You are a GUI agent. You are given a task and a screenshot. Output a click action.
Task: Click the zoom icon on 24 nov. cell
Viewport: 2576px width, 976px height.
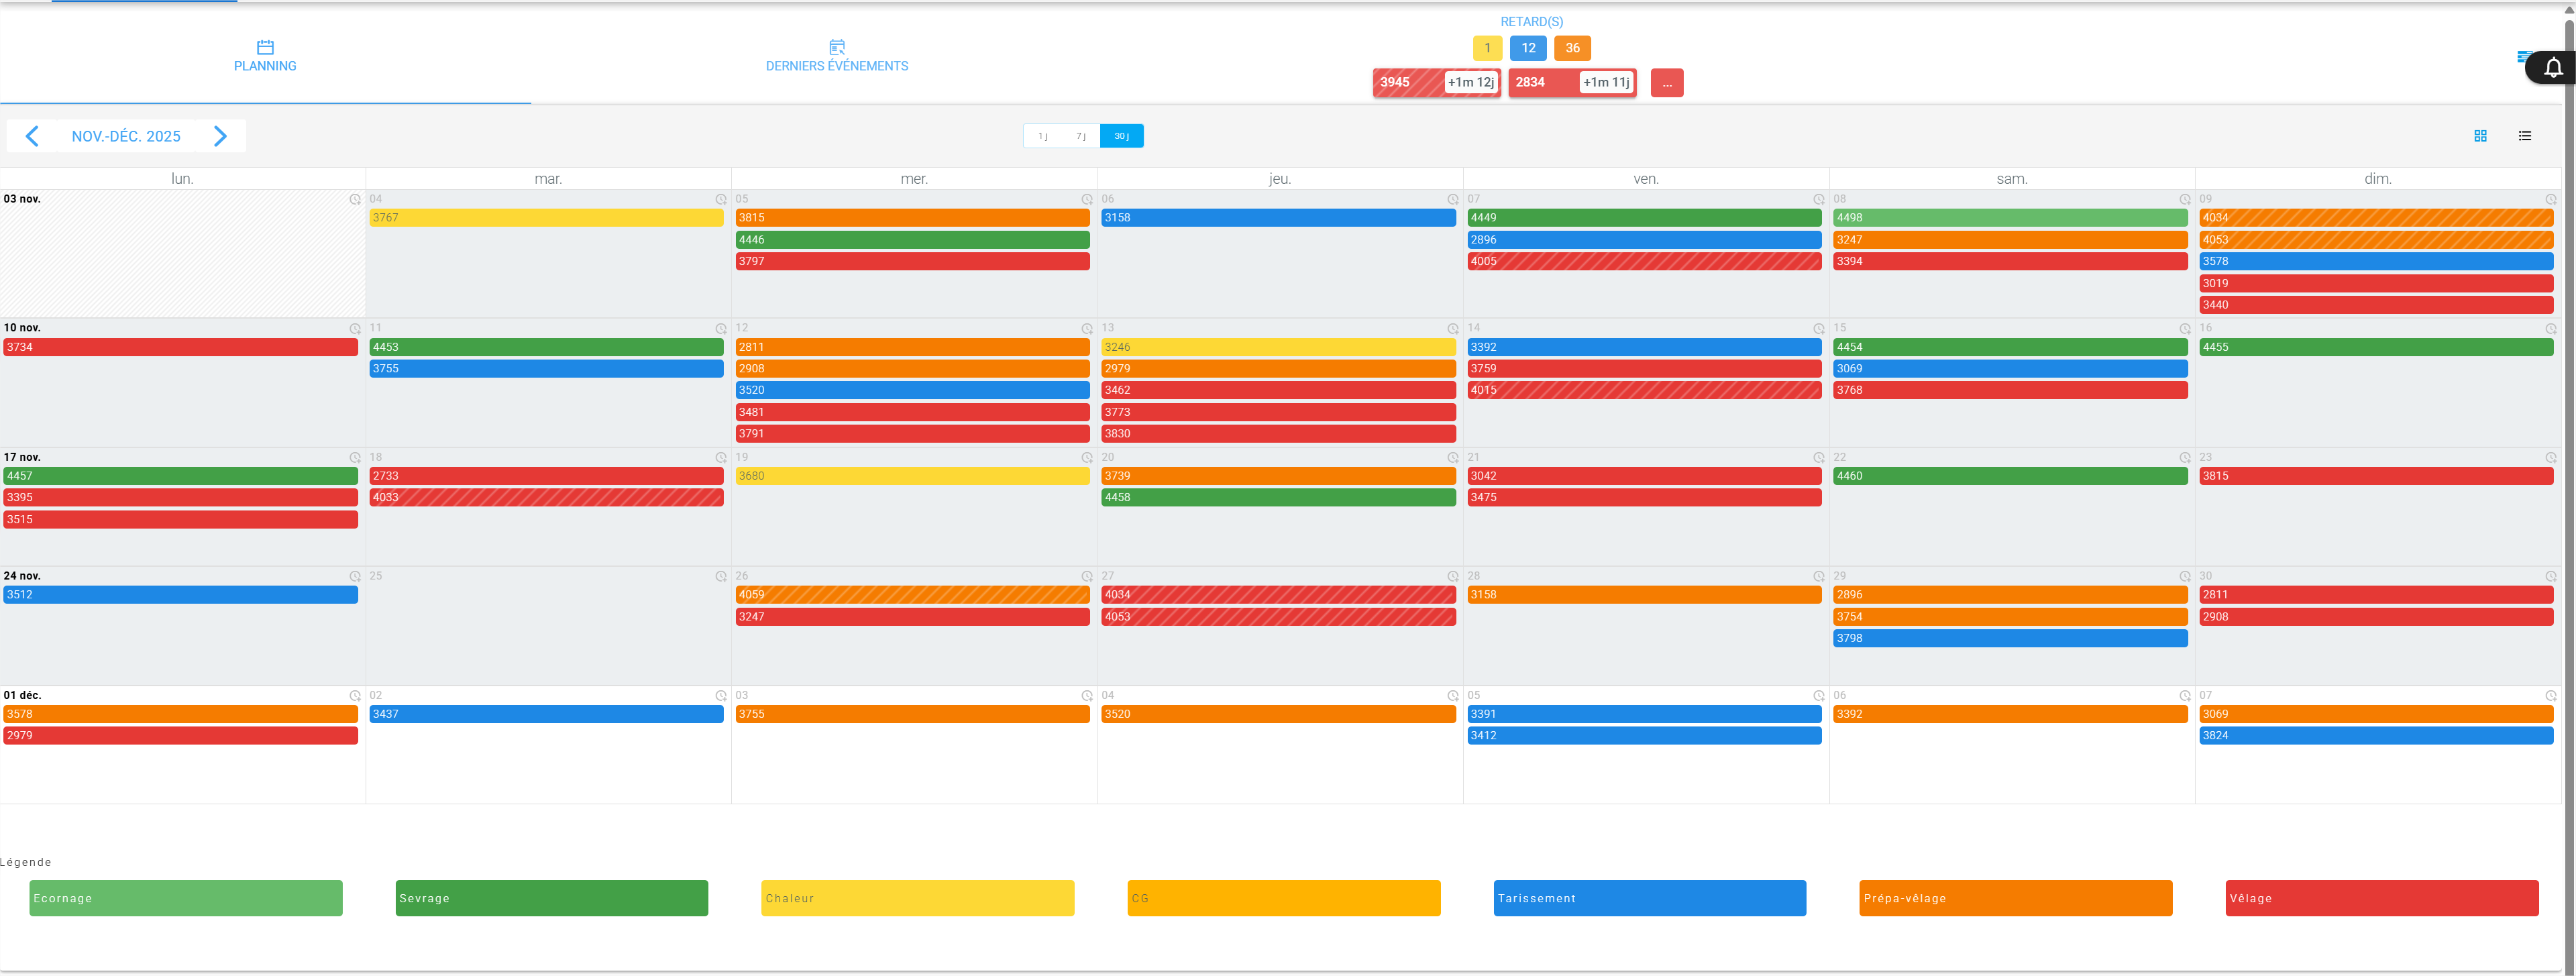tap(355, 577)
